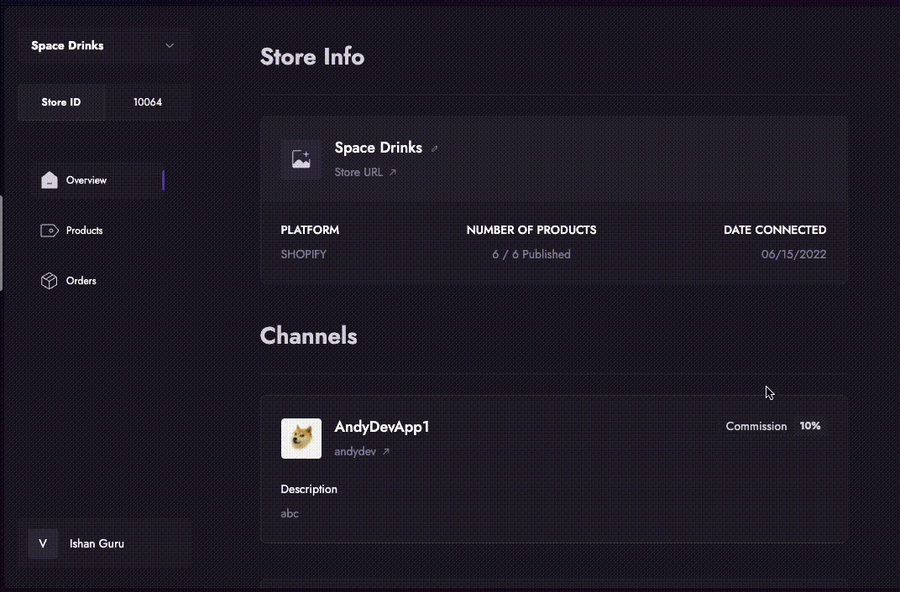Click the Products tag icon
The image size is (900, 592).
point(49,231)
